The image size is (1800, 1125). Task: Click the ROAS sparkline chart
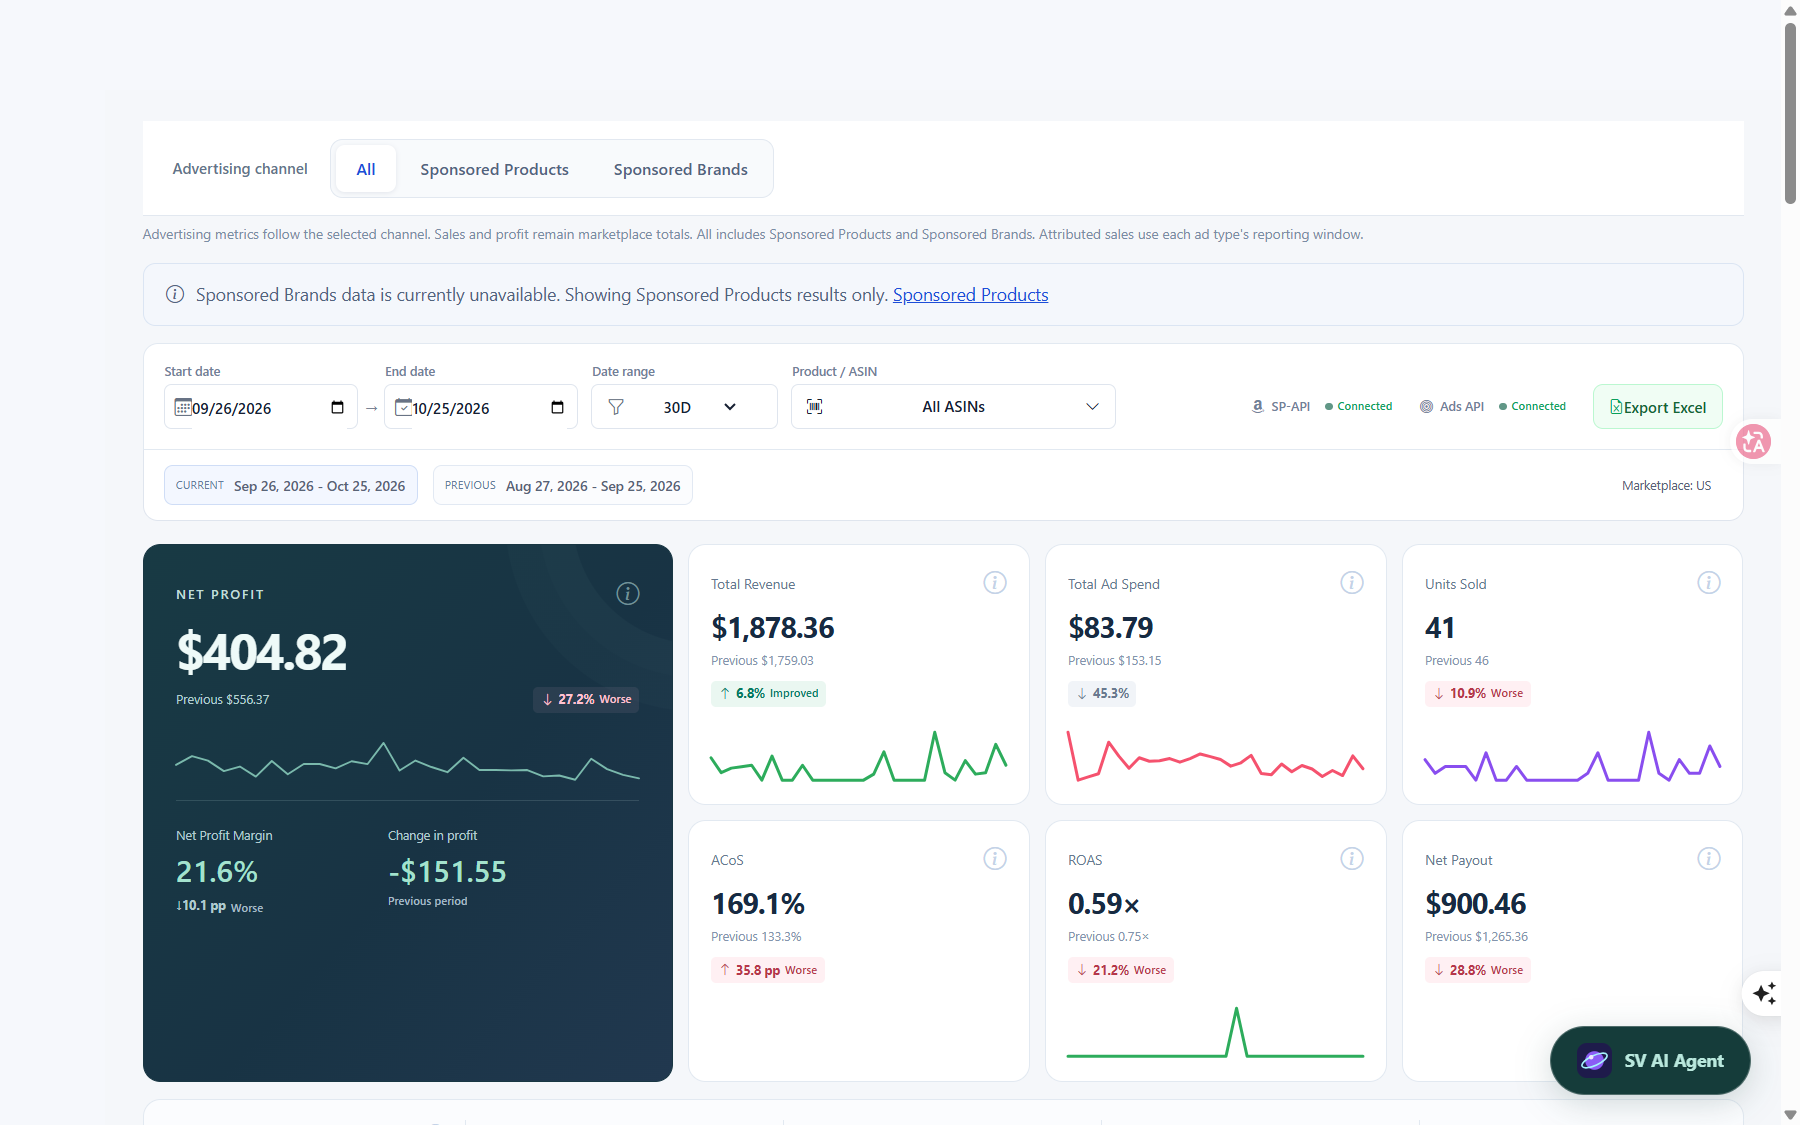click(x=1216, y=1032)
